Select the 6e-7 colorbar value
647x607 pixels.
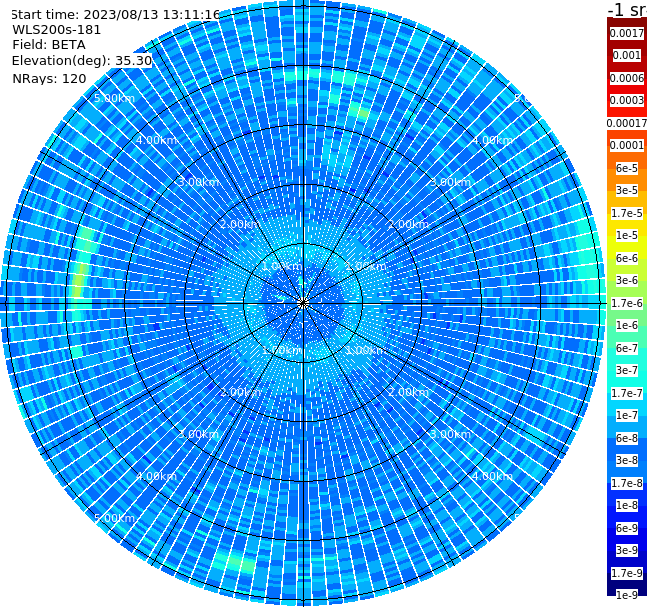coord(627,348)
